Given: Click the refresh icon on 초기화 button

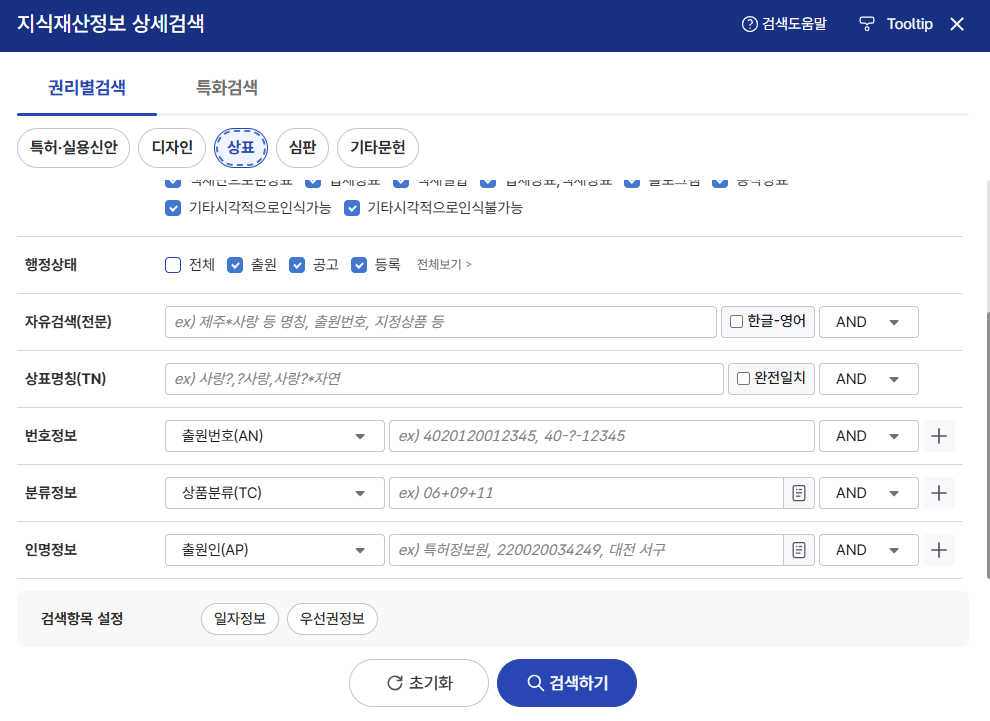Looking at the screenshot, I should point(395,682).
